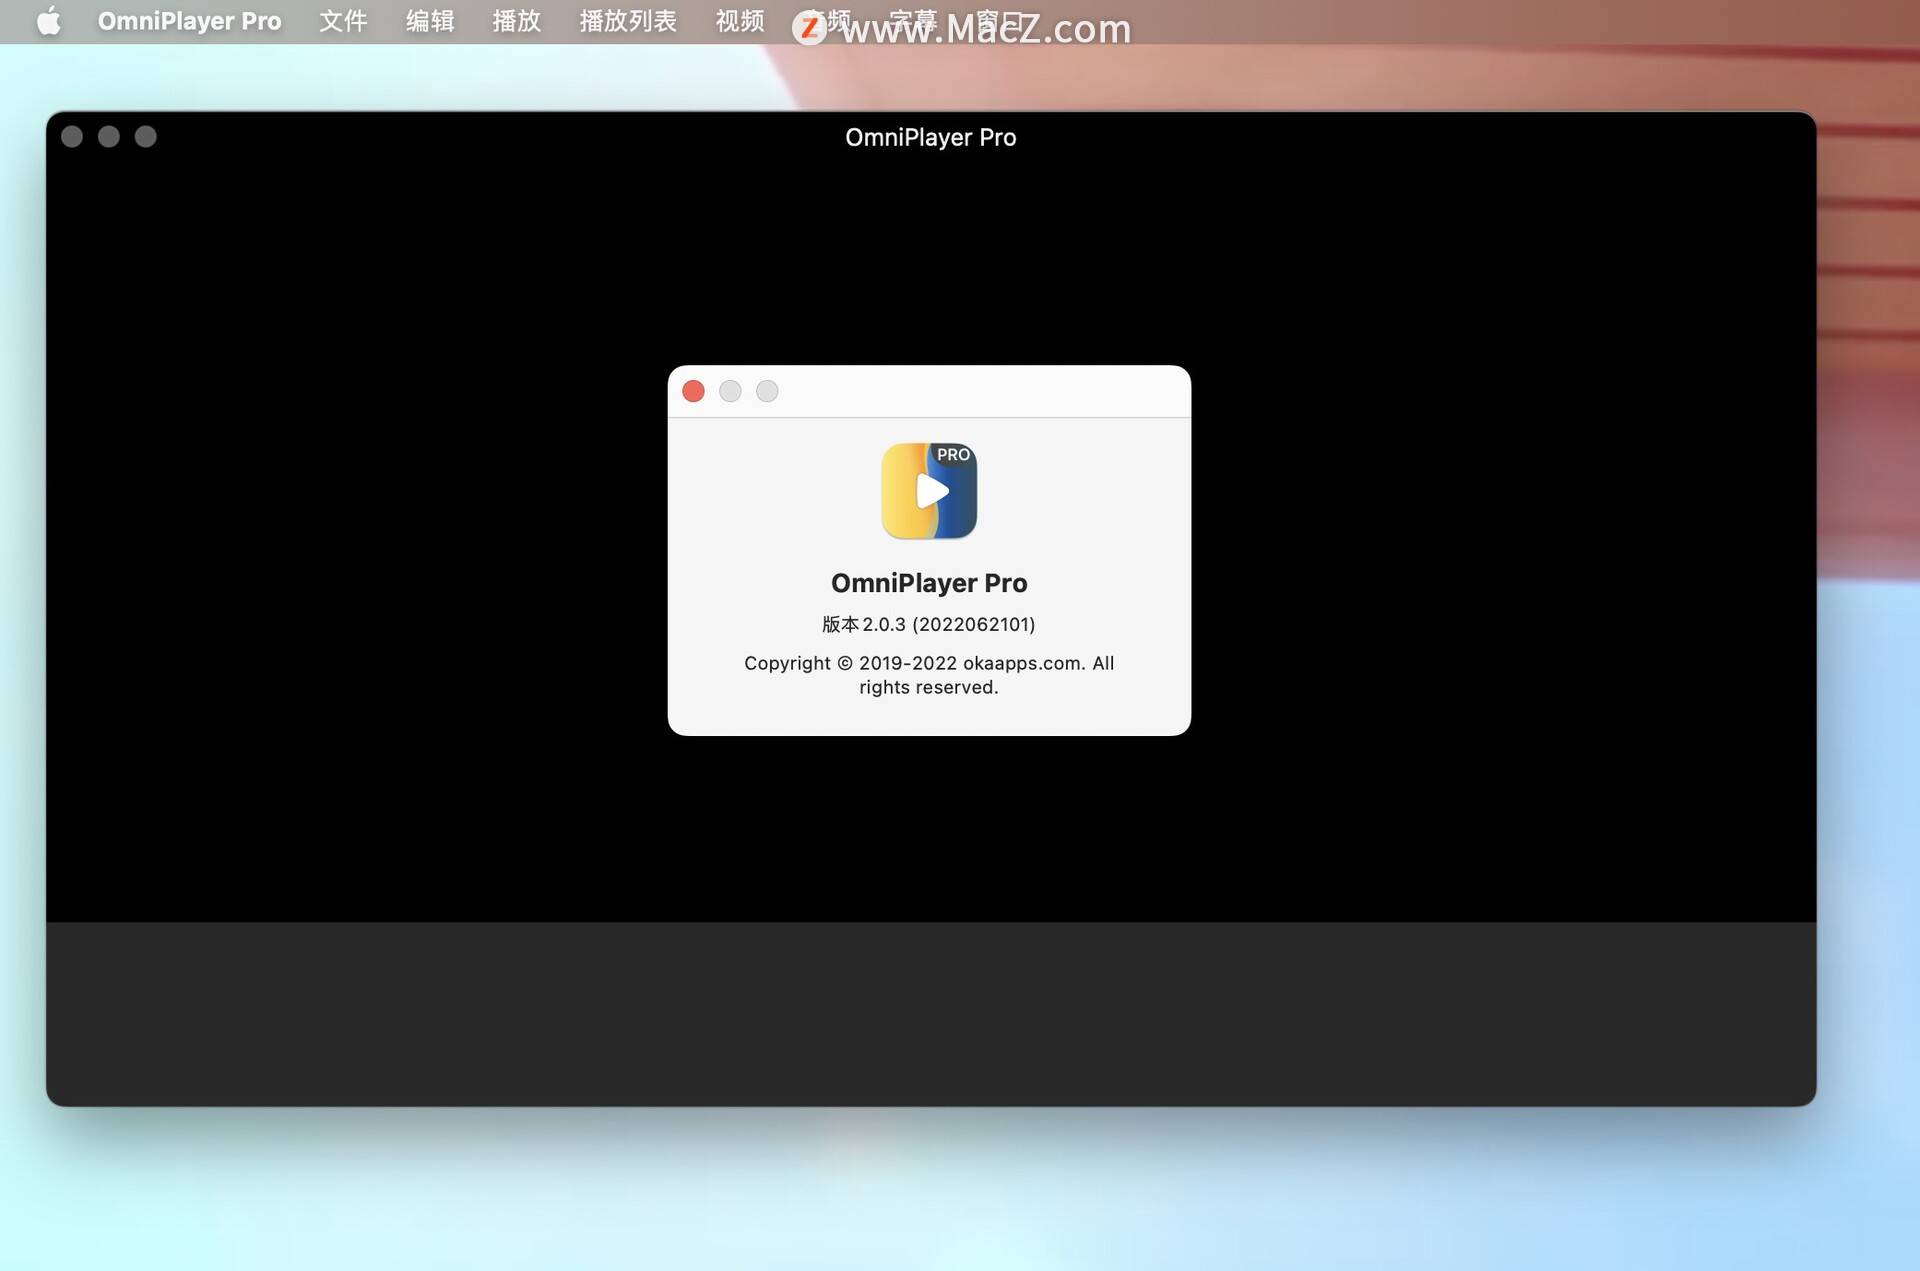1920x1271 pixels.
Task: Click the version text 版本 2.0.3 (2022062101)
Action: coord(929,624)
